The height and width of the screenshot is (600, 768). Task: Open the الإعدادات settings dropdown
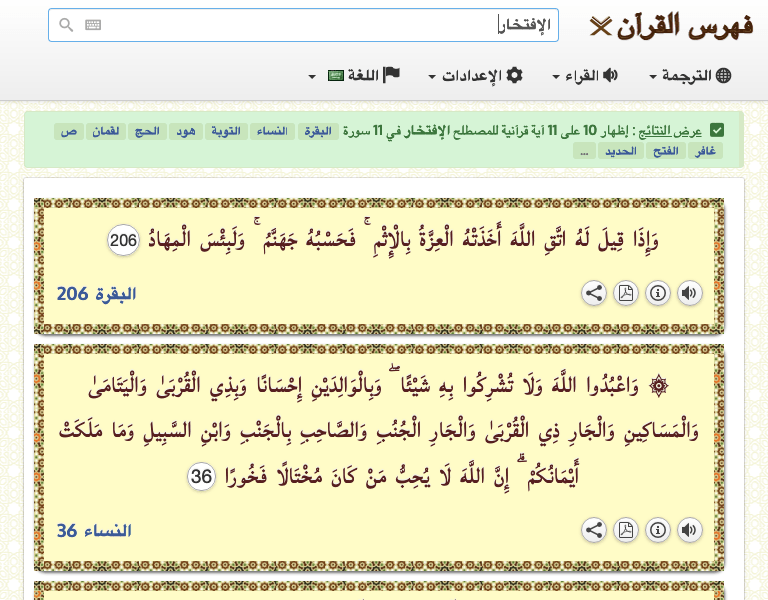click(x=476, y=75)
